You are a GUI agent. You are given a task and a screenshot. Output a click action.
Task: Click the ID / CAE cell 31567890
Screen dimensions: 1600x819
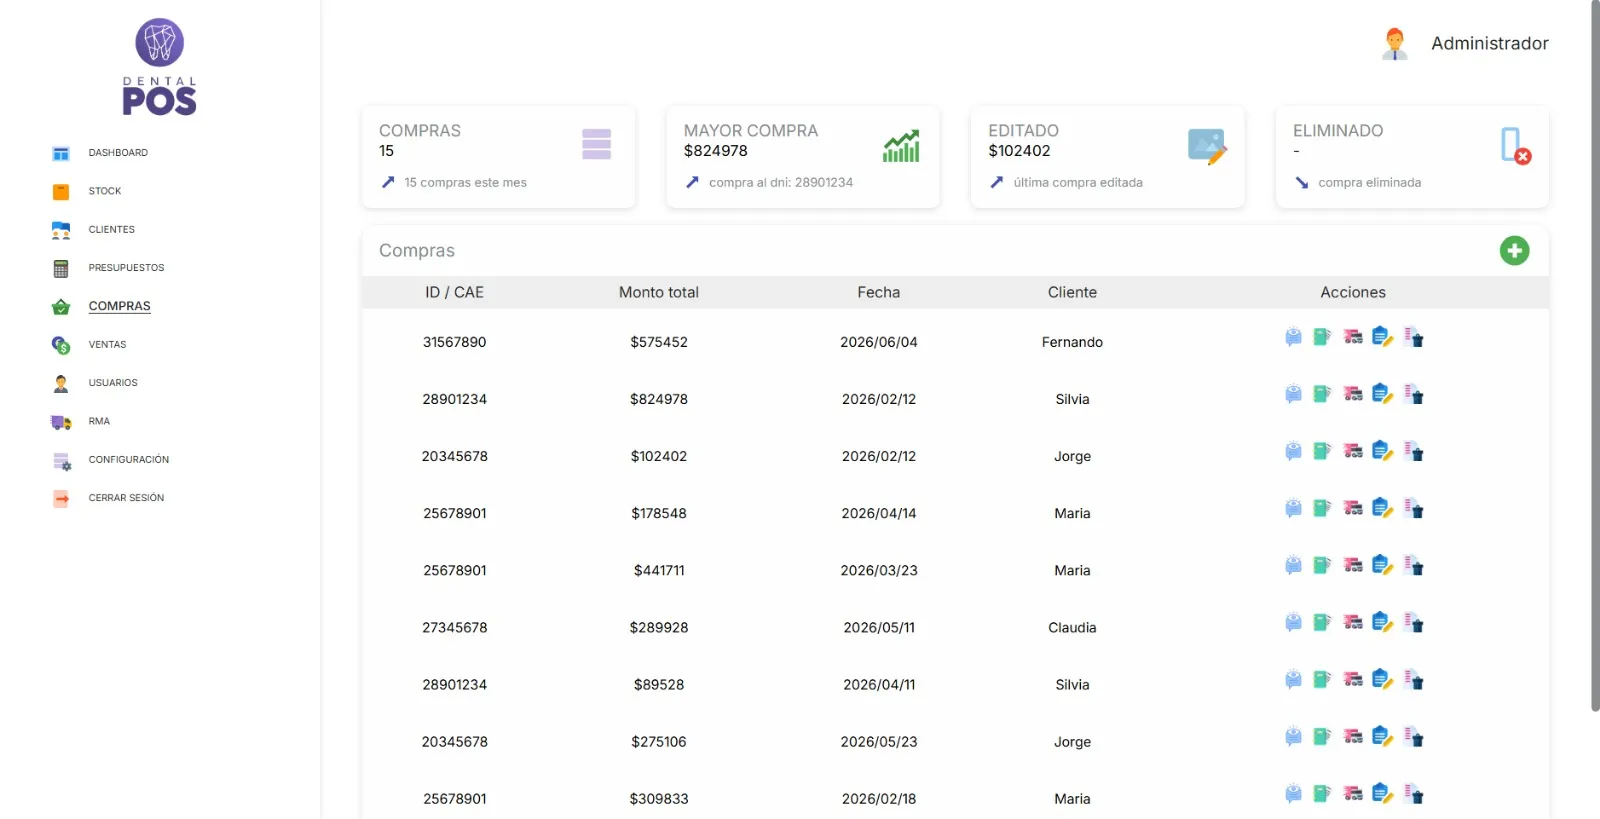pos(454,342)
